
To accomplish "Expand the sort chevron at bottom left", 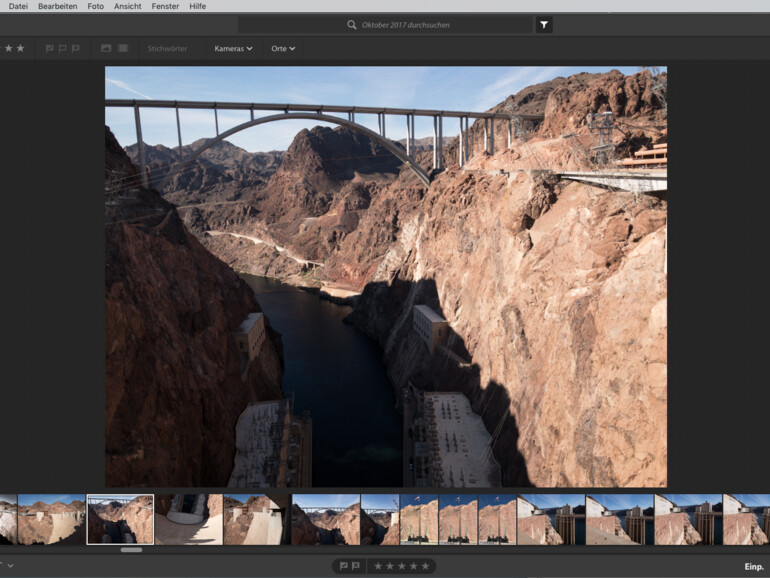I will [x=10, y=566].
